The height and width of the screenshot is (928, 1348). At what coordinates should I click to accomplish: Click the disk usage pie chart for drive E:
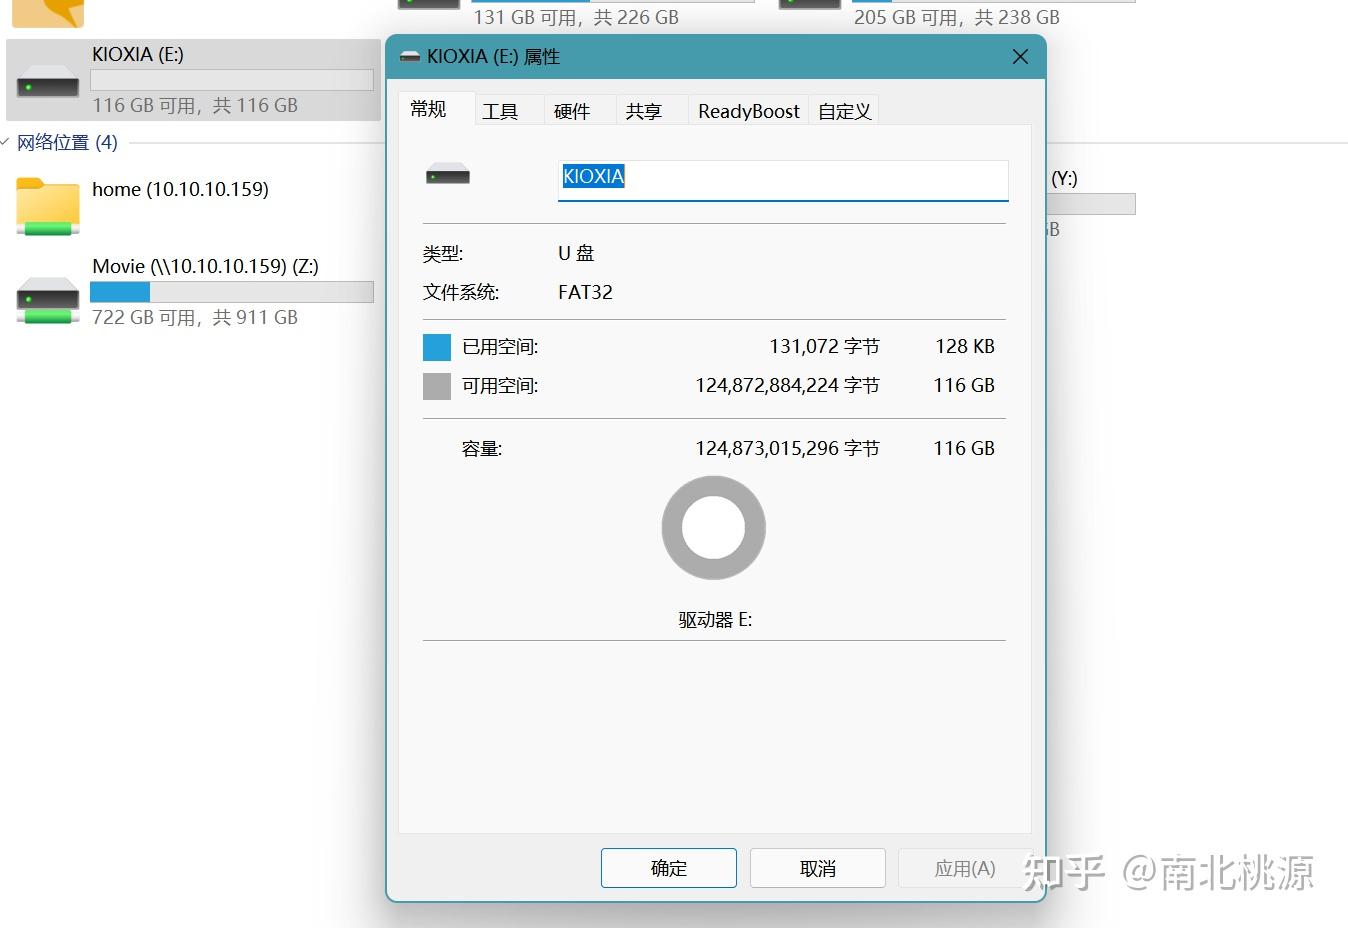713,527
